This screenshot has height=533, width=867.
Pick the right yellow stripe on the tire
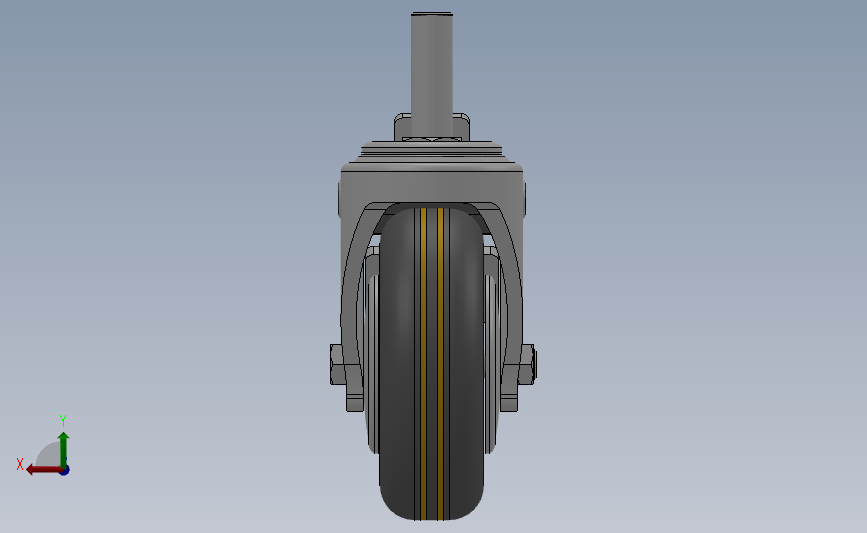440,364
